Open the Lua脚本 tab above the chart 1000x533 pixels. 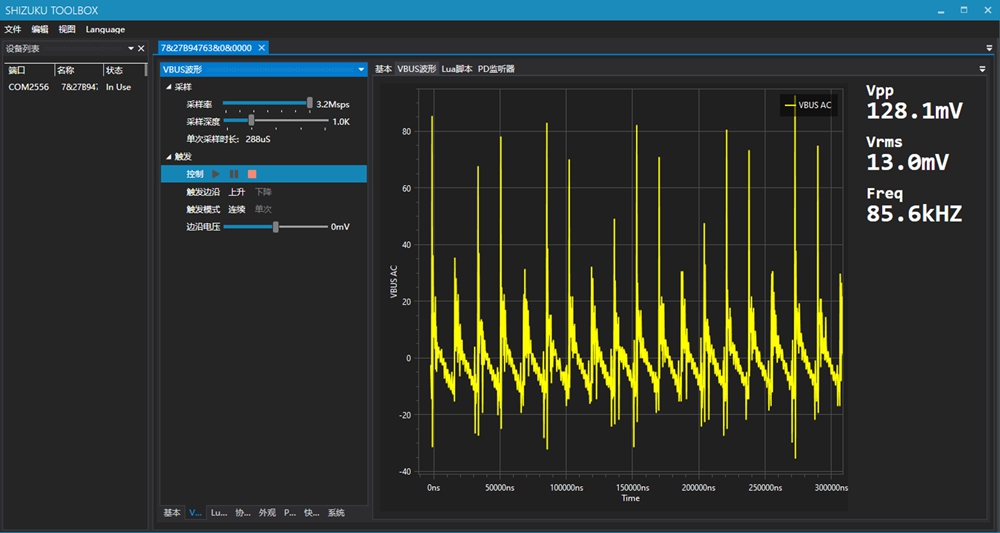[457, 69]
